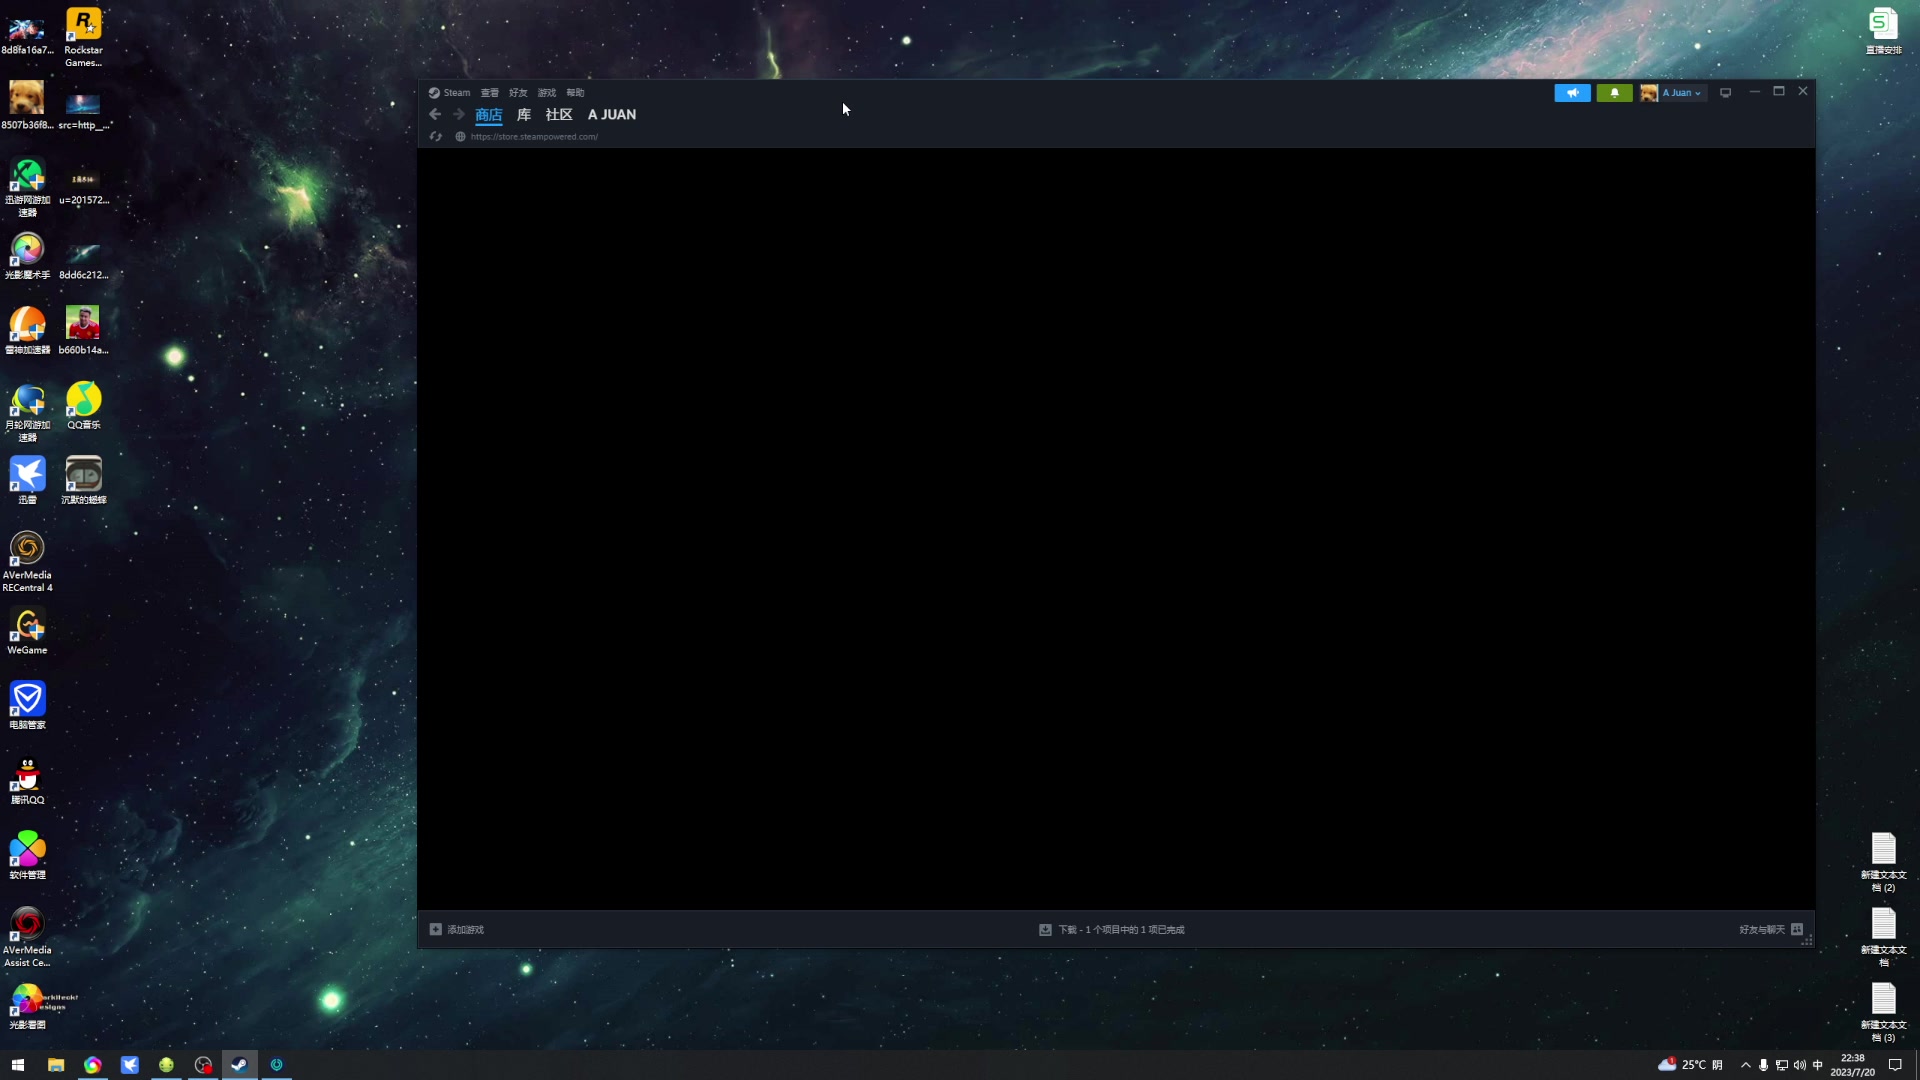The width and height of the screenshot is (1920, 1080).
Task: Select 新建文本文档 (2) text file
Action: coord(1883,862)
